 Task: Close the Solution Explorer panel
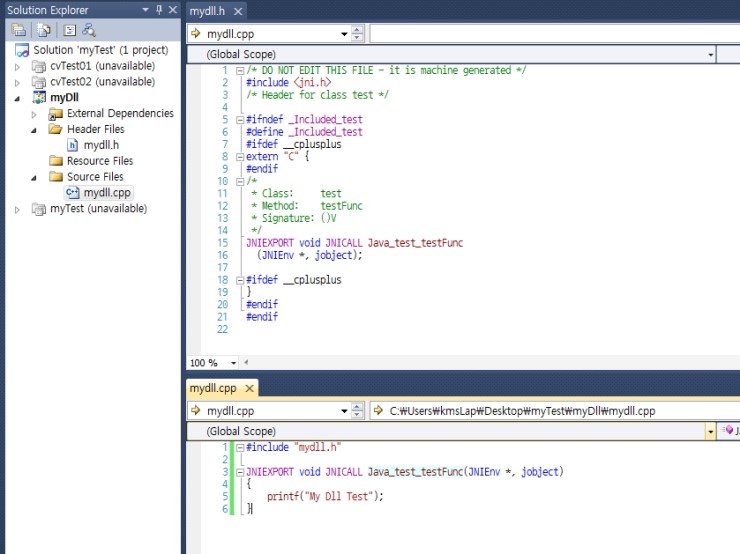tap(173, 9)
